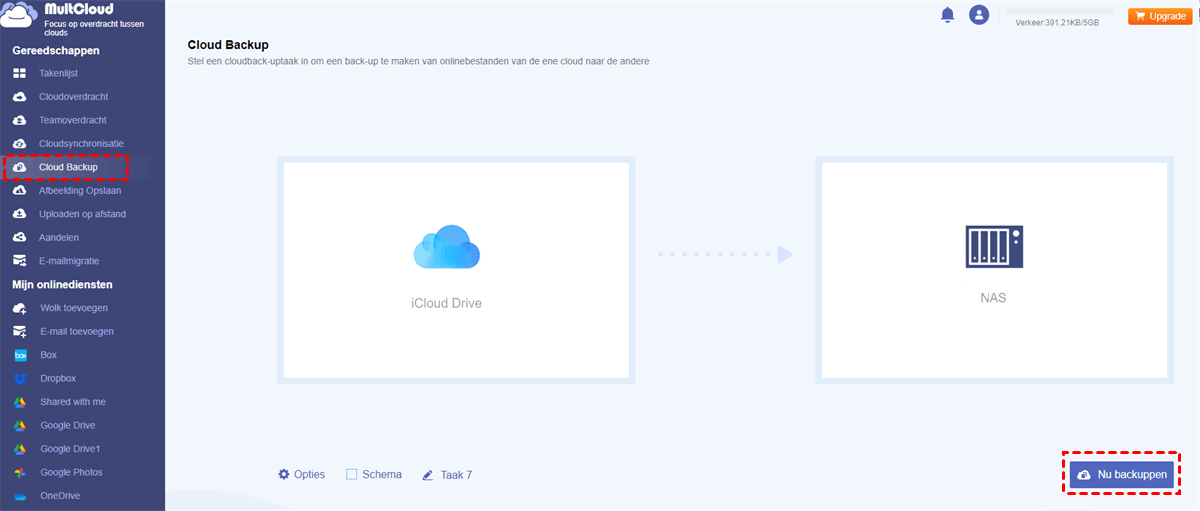Click the Uploaden op afstand upload icon
Screen dimensions: 1200x511
point(20,214)
